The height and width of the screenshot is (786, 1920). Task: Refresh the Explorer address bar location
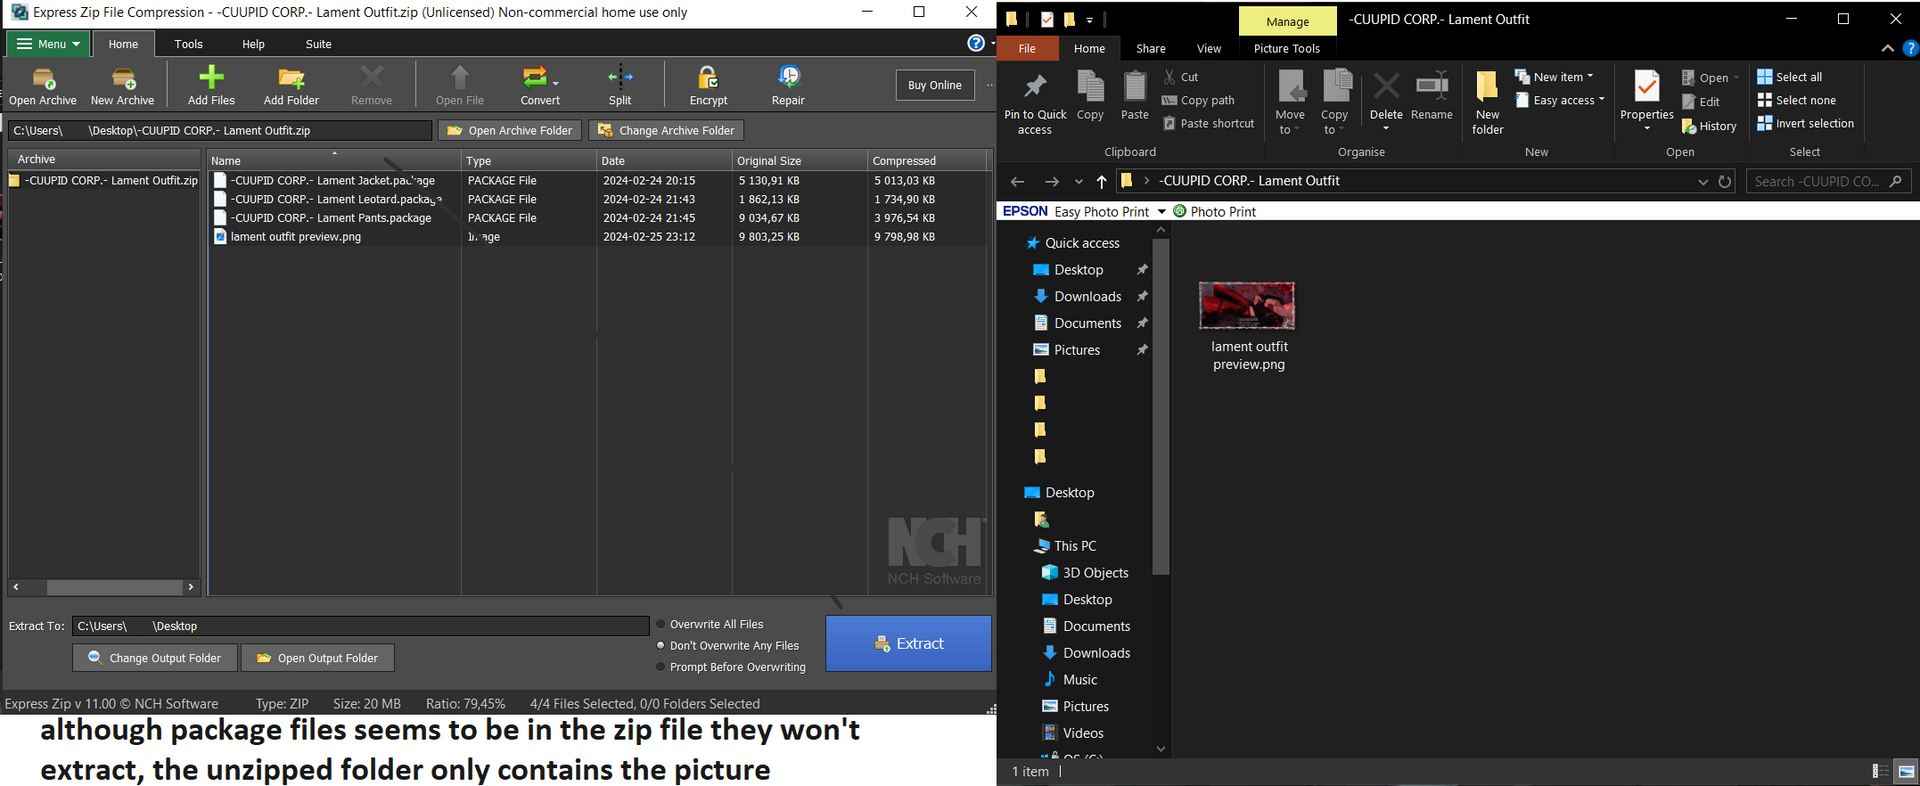pyautogui.click(x=1725, y=181)
